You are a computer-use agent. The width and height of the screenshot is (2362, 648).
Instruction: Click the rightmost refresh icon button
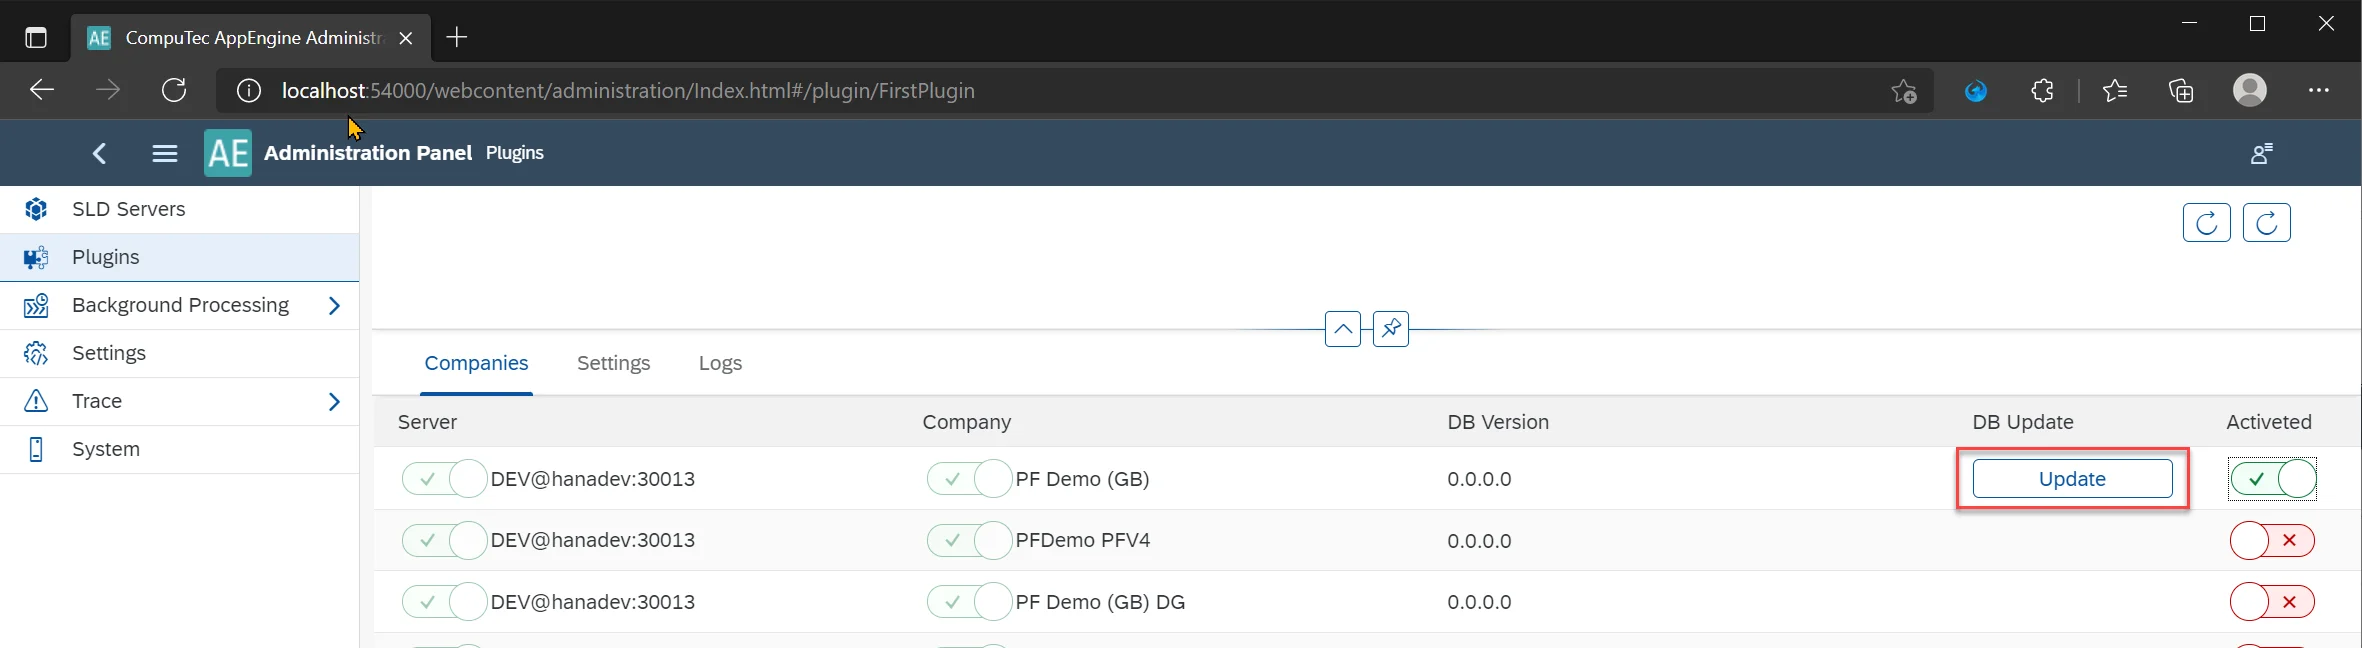click(2266, 222)
